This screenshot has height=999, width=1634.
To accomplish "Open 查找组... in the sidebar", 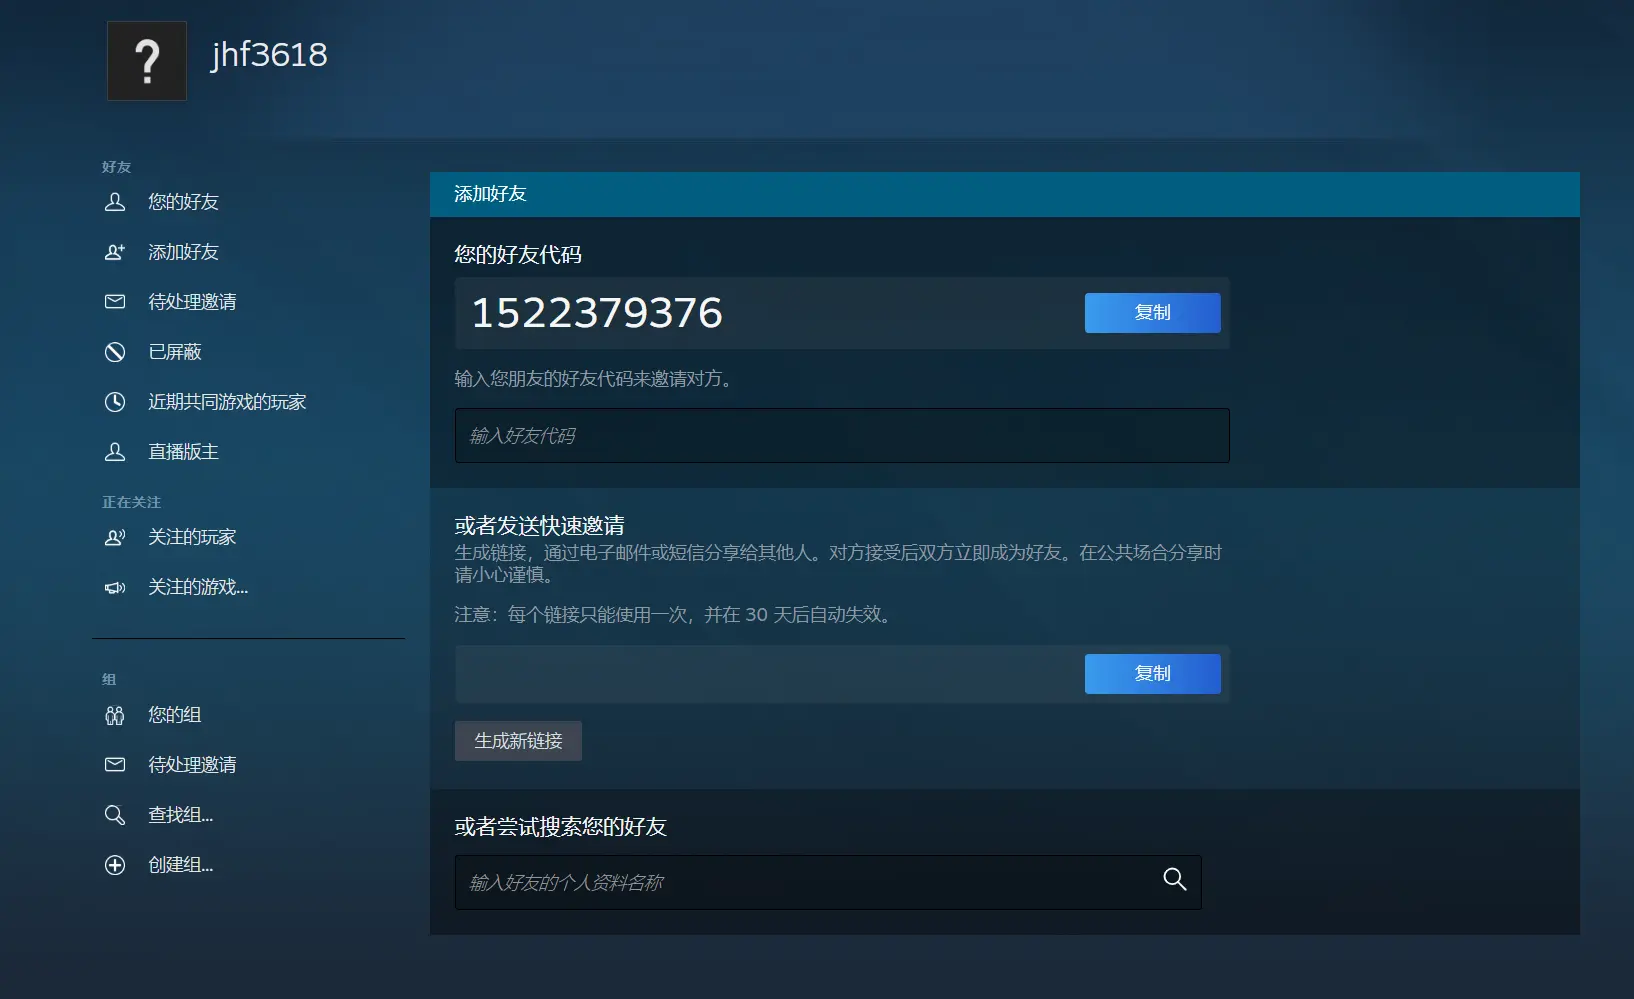I will coord(181,815).
